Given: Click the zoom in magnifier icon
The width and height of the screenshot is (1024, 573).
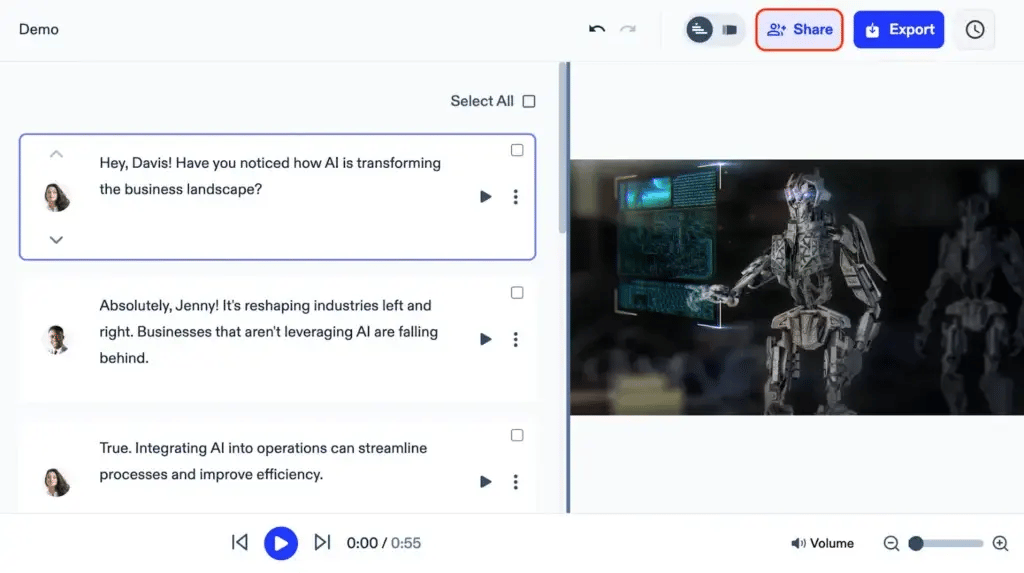Looking at the screenshot, I should pyautogui.click(x=1000, y=543).
